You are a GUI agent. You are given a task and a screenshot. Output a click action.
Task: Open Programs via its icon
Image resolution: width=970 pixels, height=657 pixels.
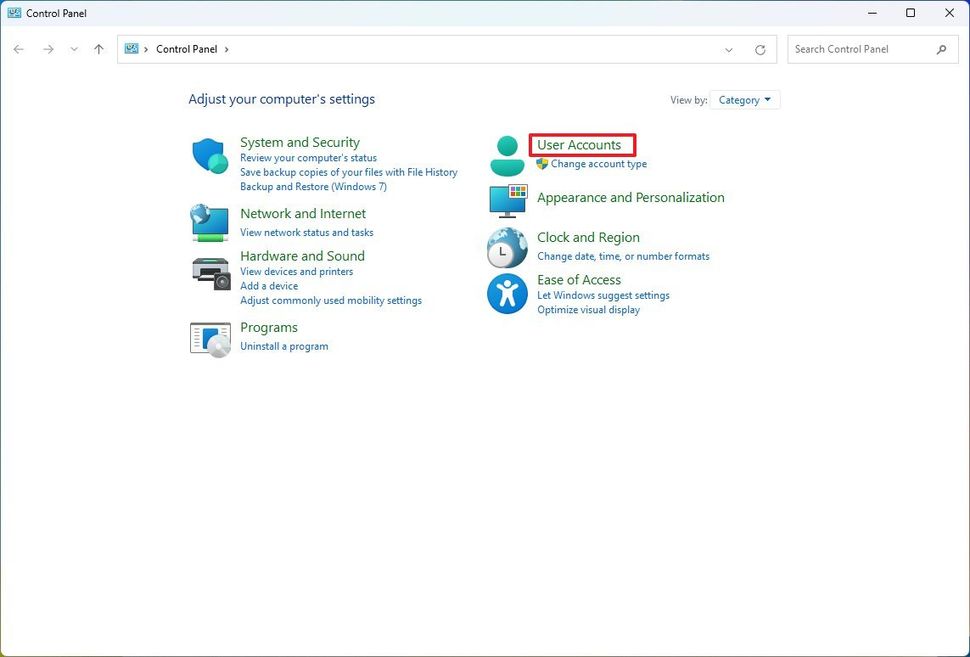209,338
